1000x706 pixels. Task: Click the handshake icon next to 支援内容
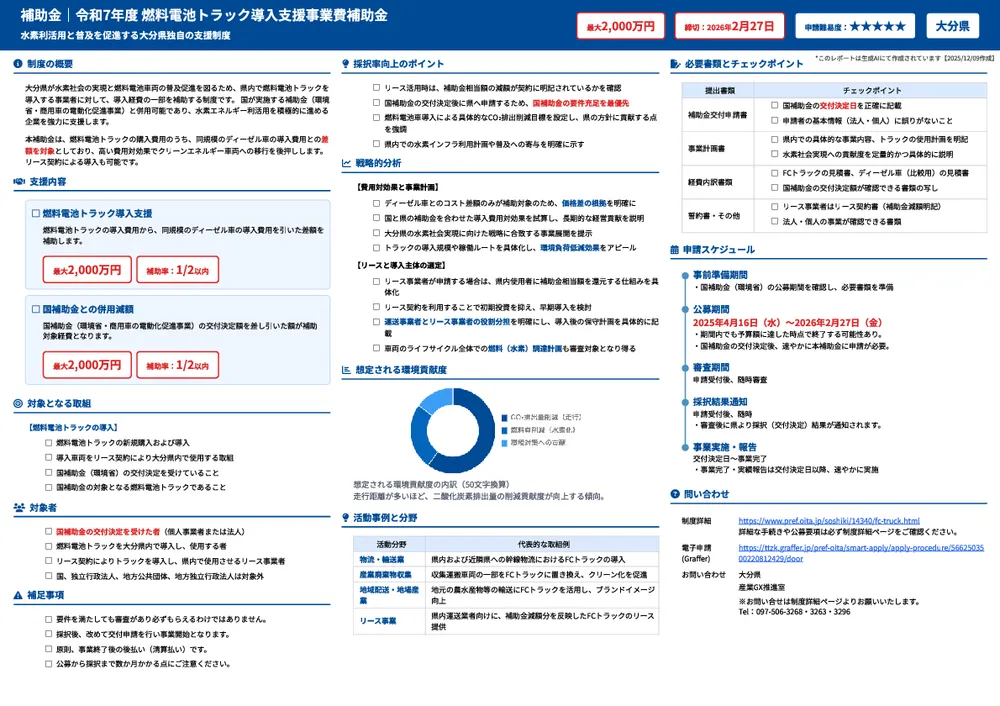(19, 182)
